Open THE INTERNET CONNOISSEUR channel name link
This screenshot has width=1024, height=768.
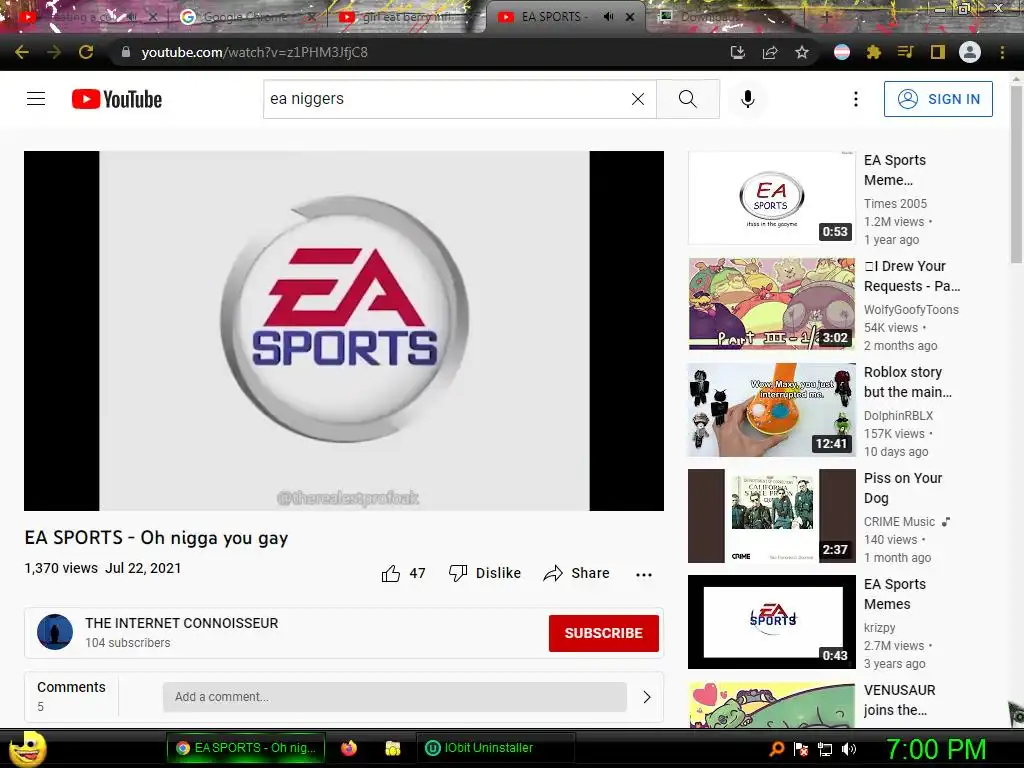tap(182, 623)
